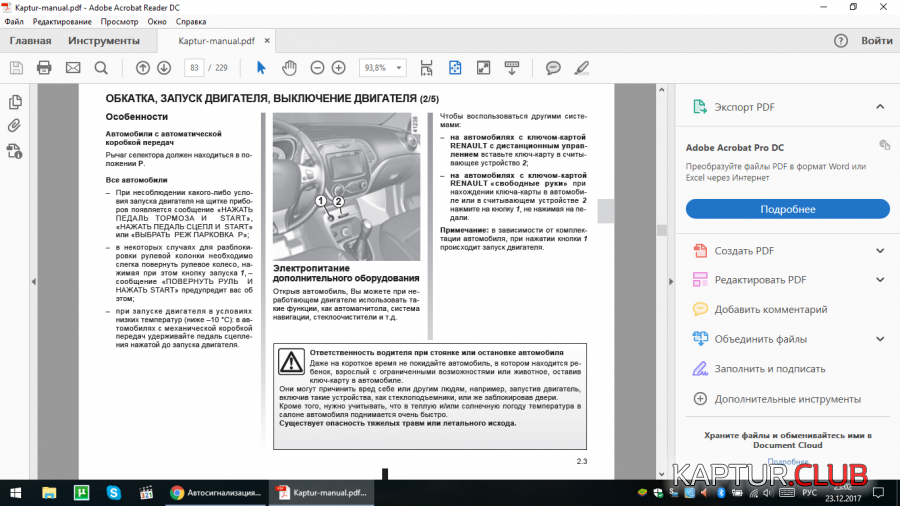The width and height of the screenshot is (900, 506).
Task: Open File Explorer from taskbar
Action: [x=49, y=493]
